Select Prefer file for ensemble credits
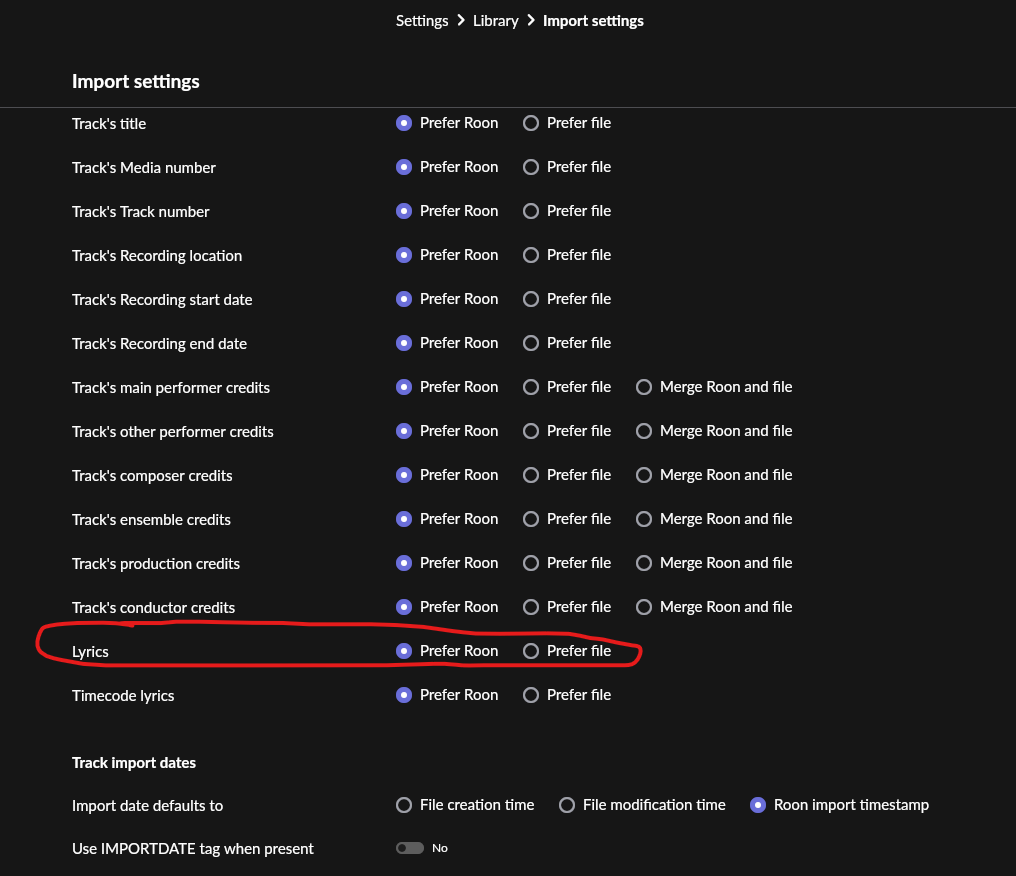 pos(531,519)
